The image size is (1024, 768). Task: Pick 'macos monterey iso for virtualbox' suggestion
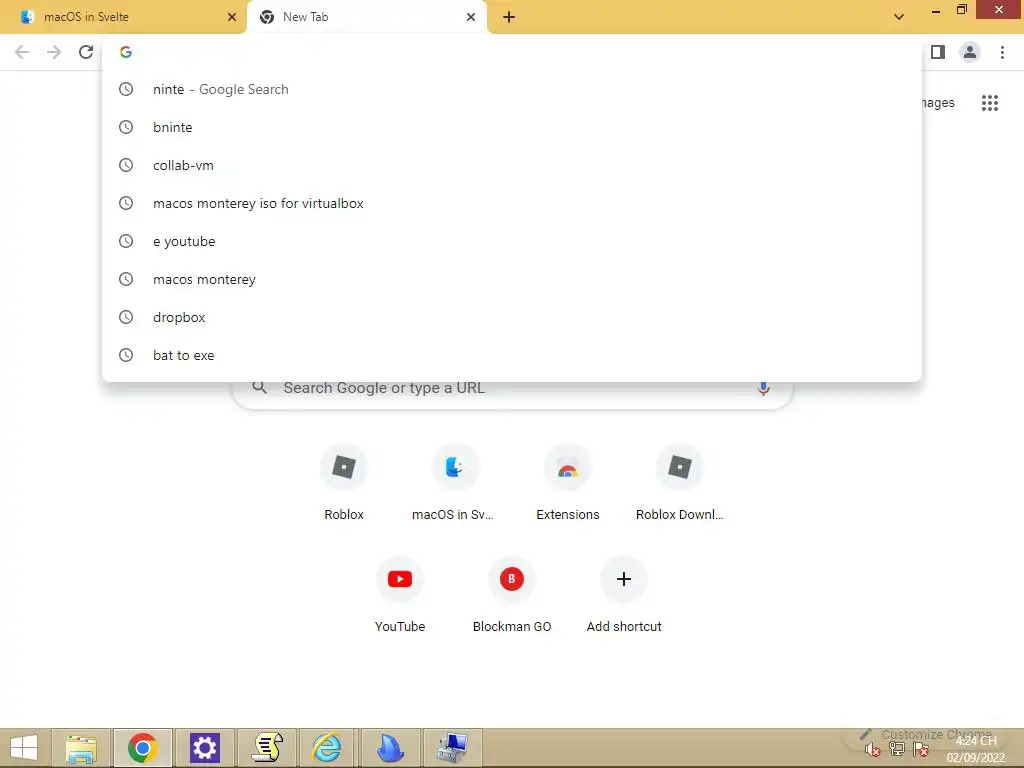tap(512, 203)
